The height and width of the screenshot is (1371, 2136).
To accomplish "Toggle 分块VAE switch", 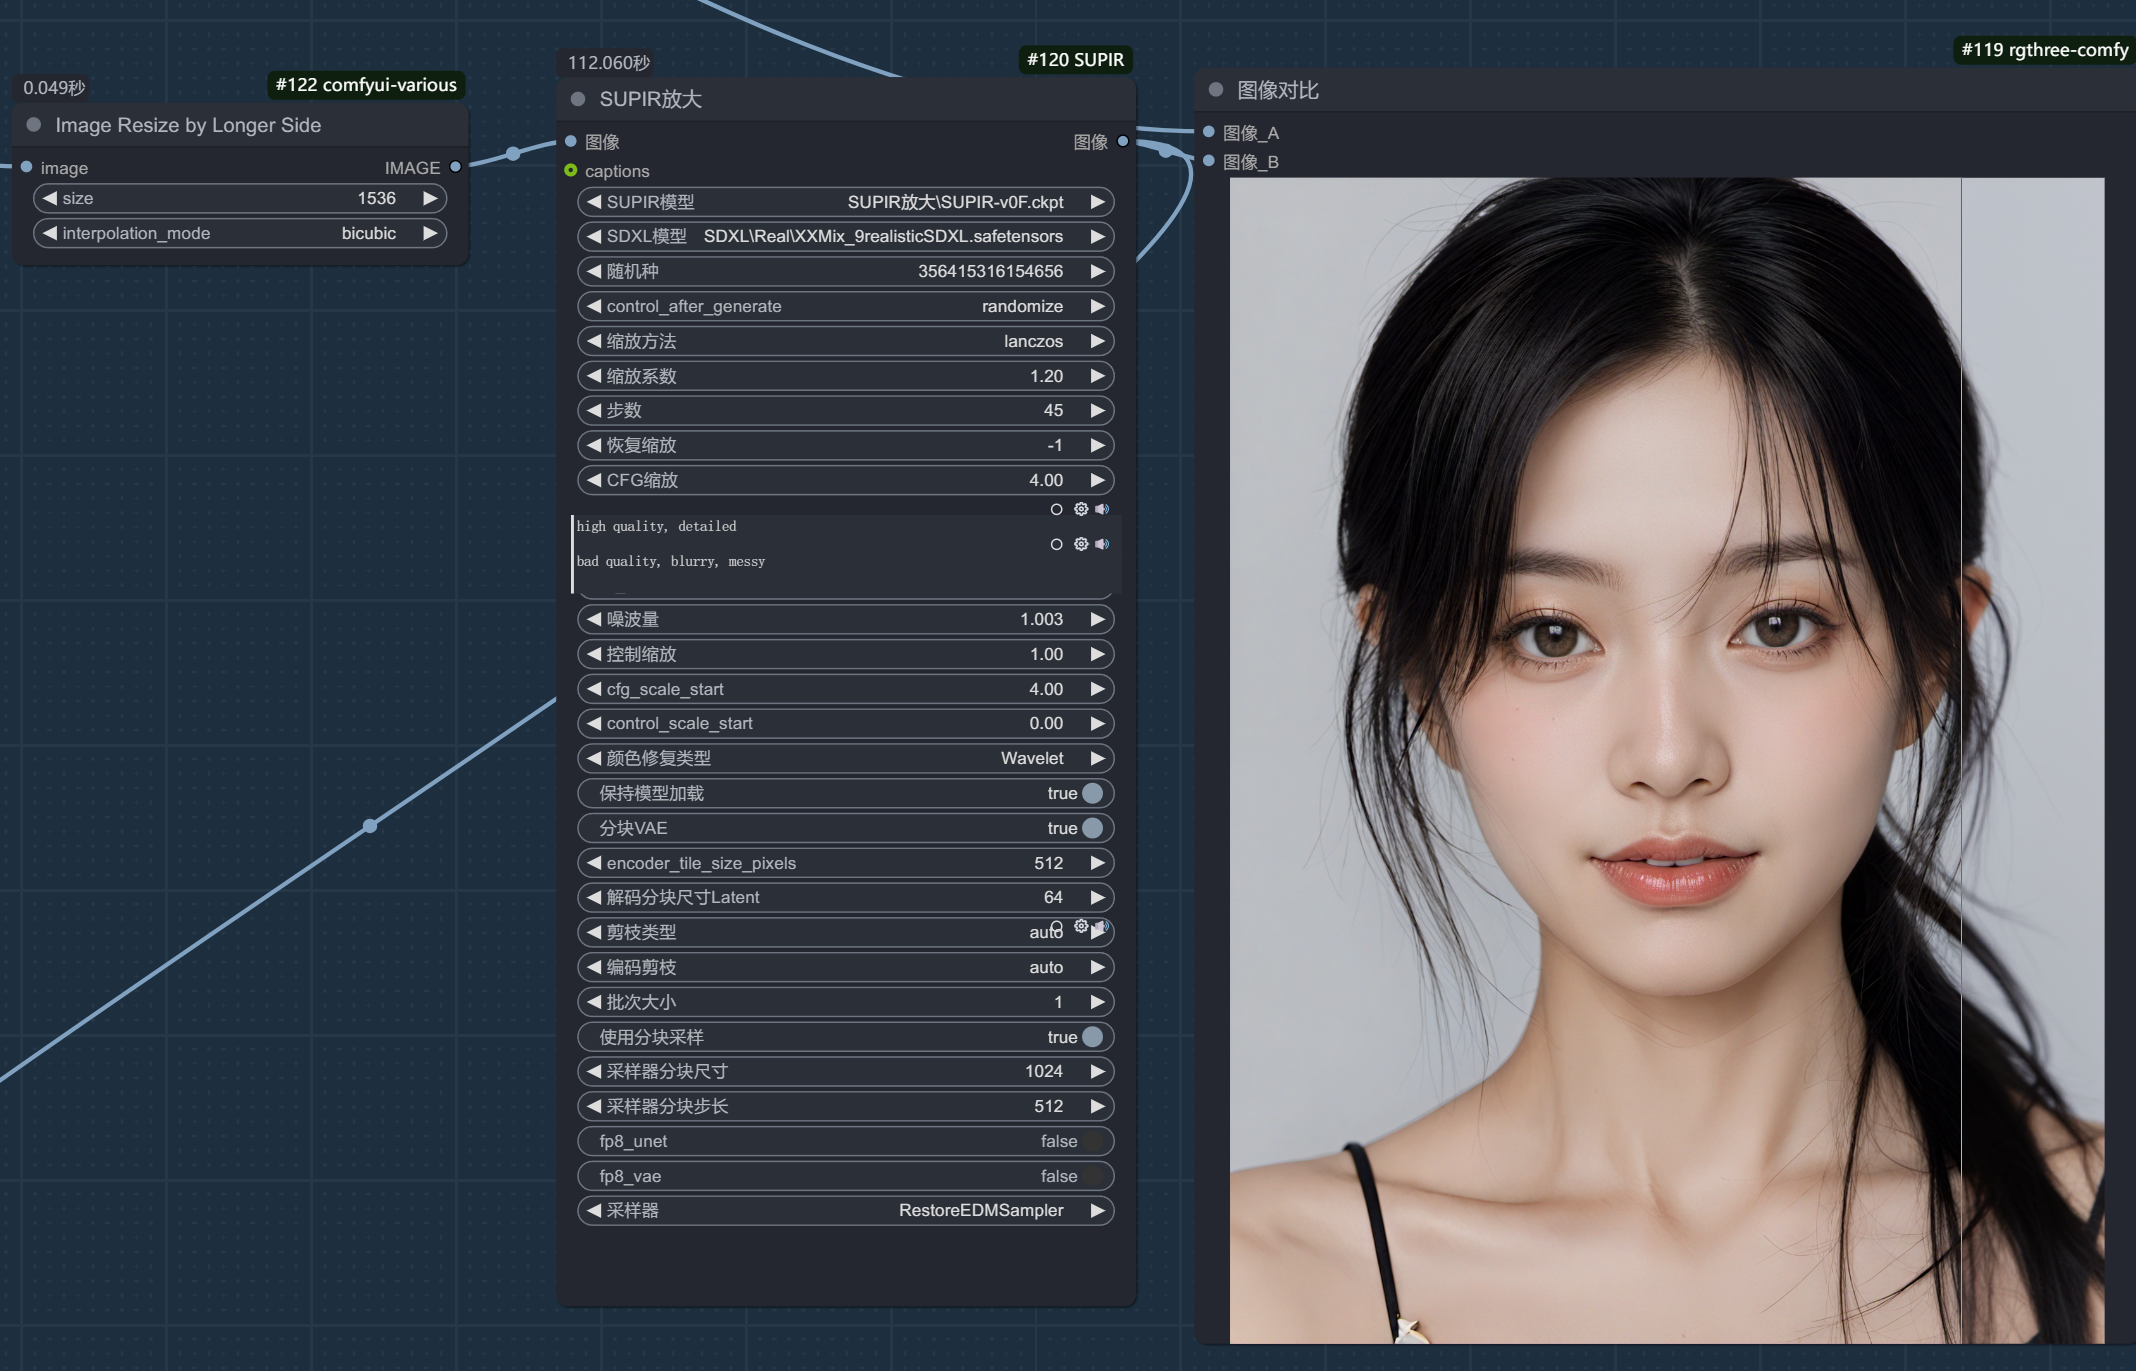I will [1092, 828].
